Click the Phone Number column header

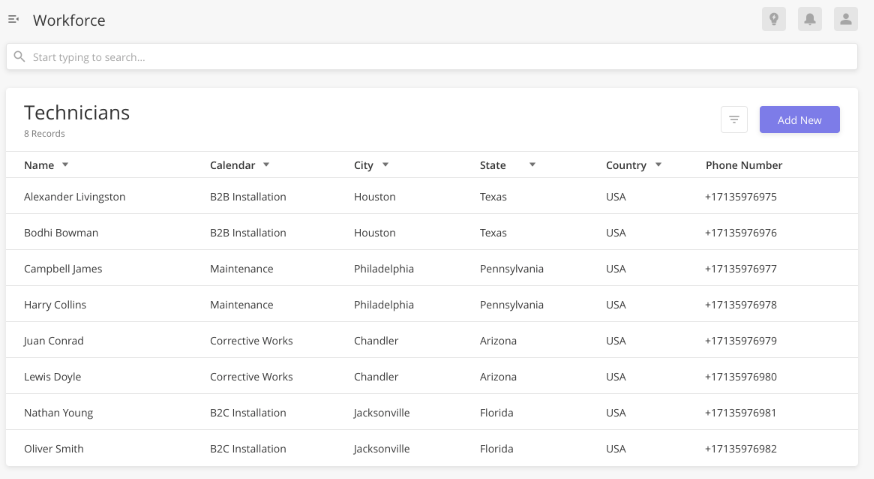pos(744,165)
